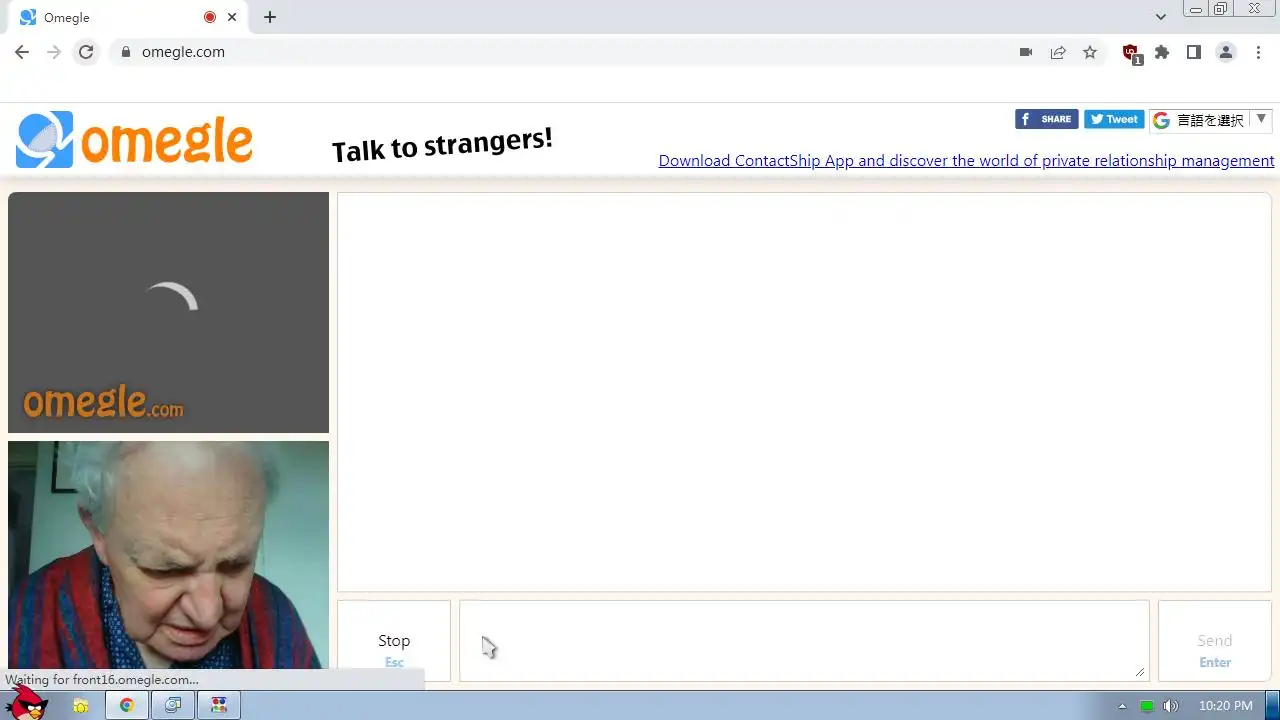Tweet about Omegle

(x=1114, y=119)
